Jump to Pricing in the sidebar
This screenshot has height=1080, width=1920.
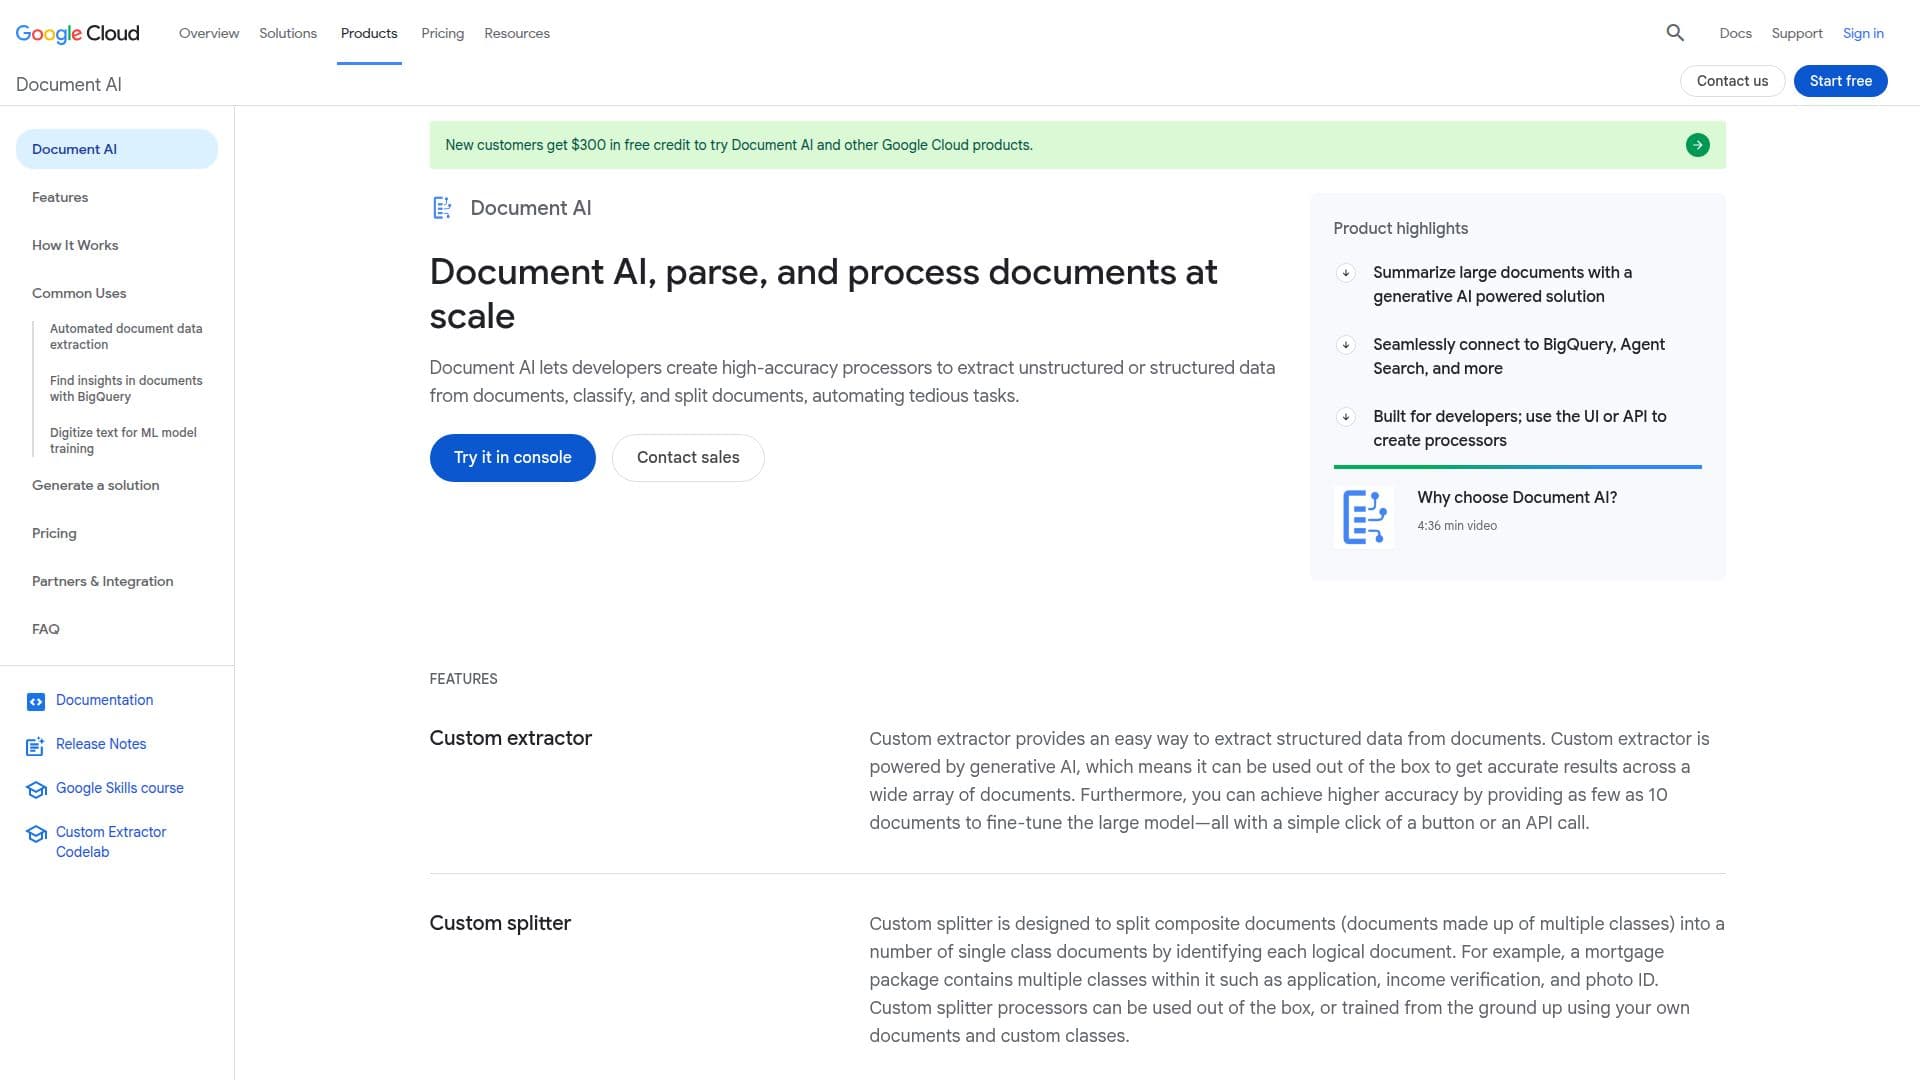[54, 533]
